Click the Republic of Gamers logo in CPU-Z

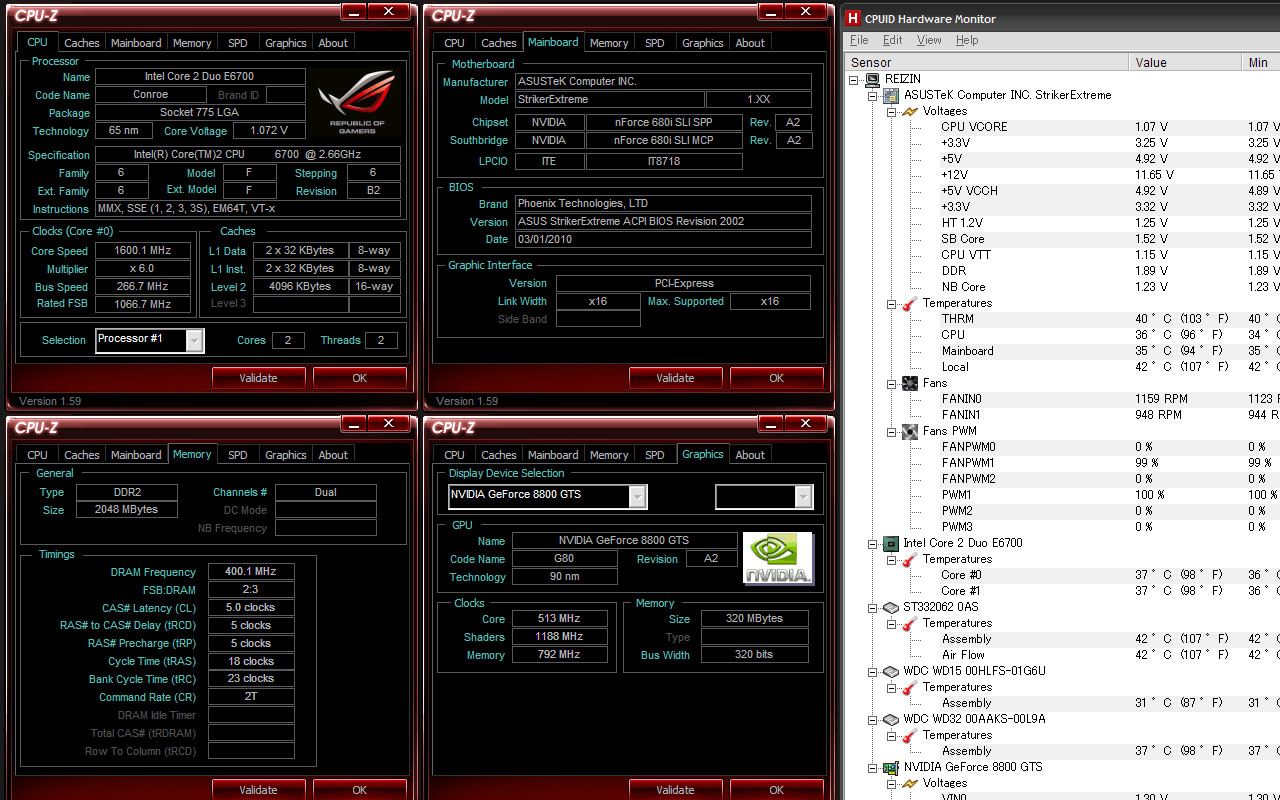pyautogui.click(x=356, y=103)
